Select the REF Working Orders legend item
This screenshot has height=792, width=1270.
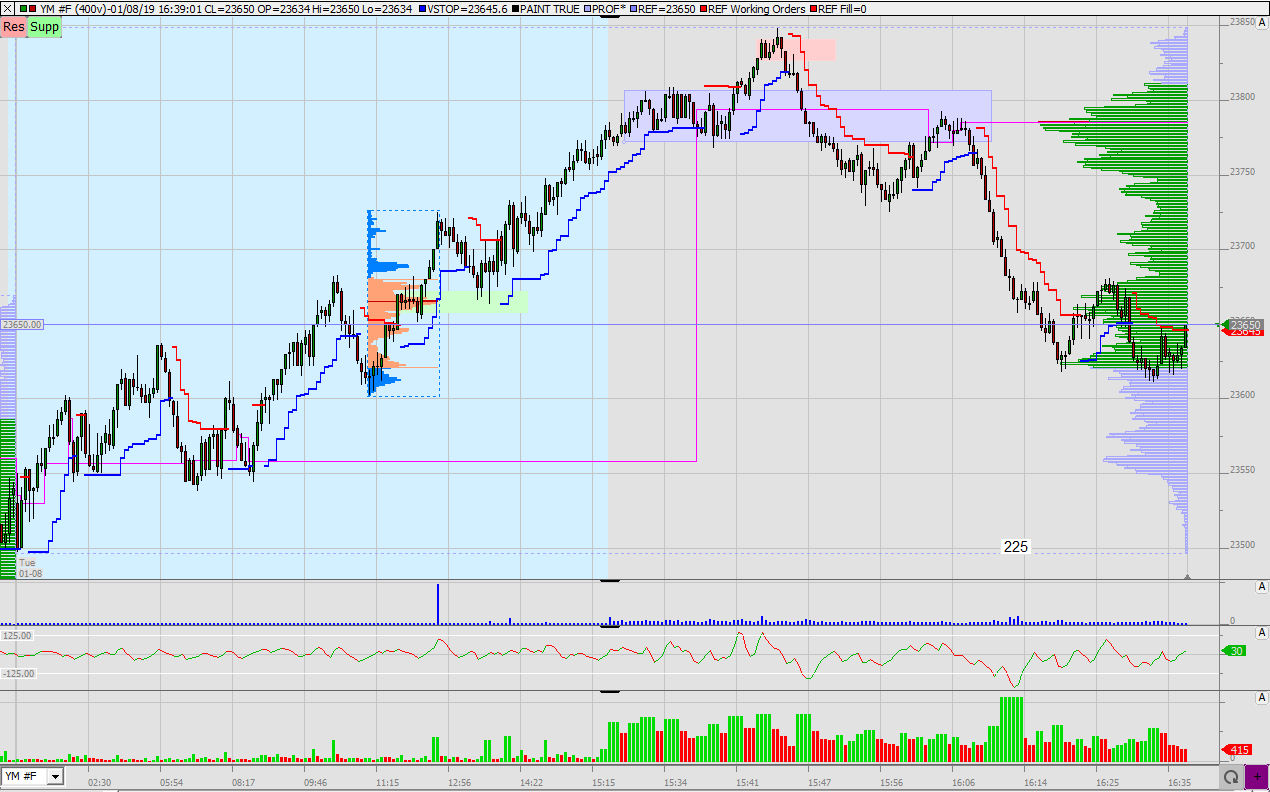click(755, 9)
